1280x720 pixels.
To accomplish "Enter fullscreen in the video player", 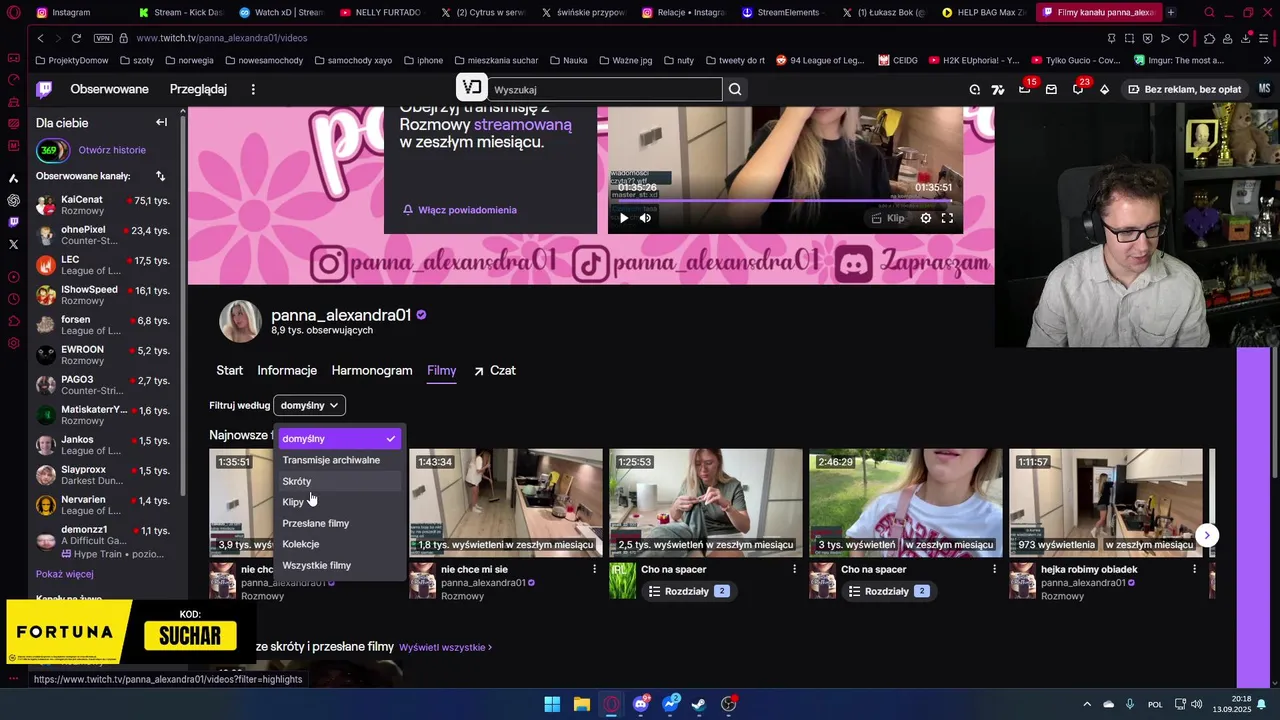I will coord(947,218).
